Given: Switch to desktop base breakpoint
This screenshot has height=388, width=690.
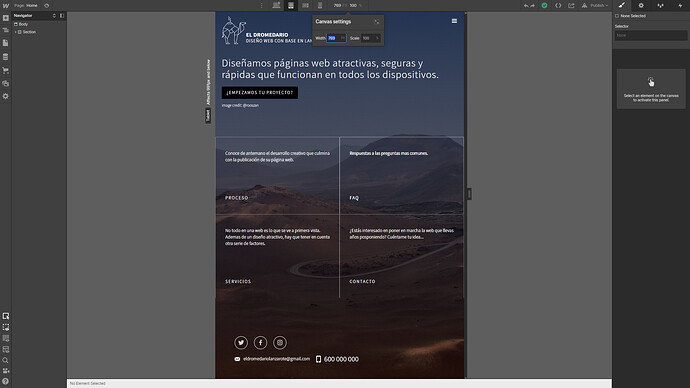Looking at the screenshot, I should [276, 5].
